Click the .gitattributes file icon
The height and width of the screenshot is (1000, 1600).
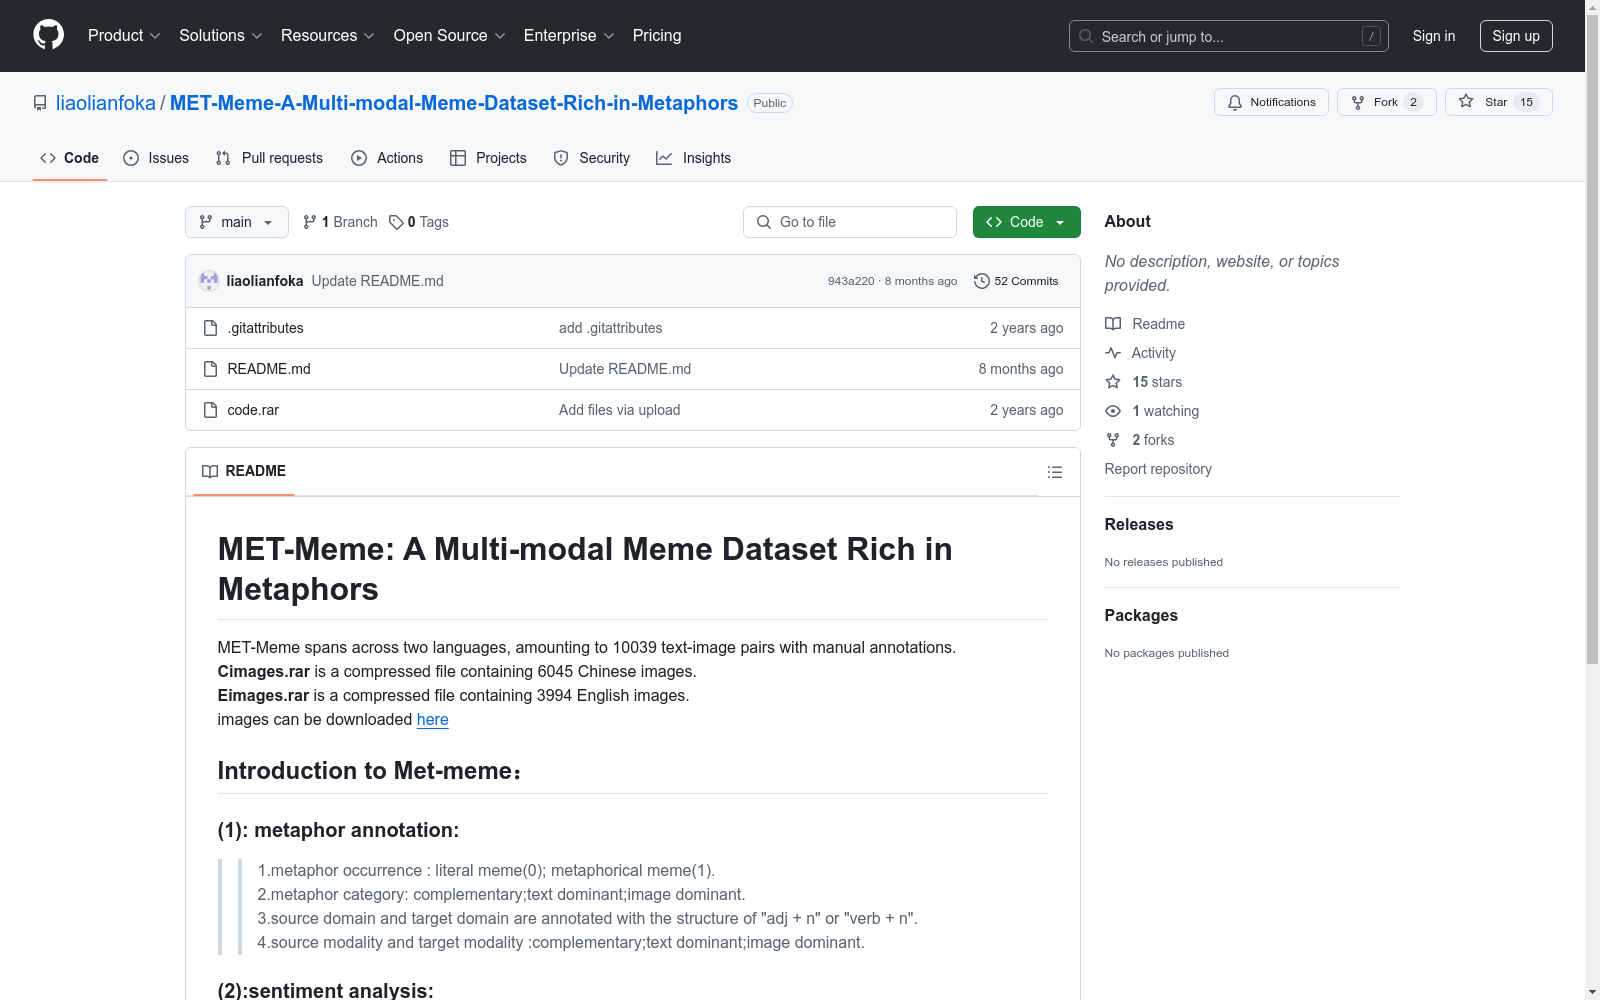click(210, 328)
